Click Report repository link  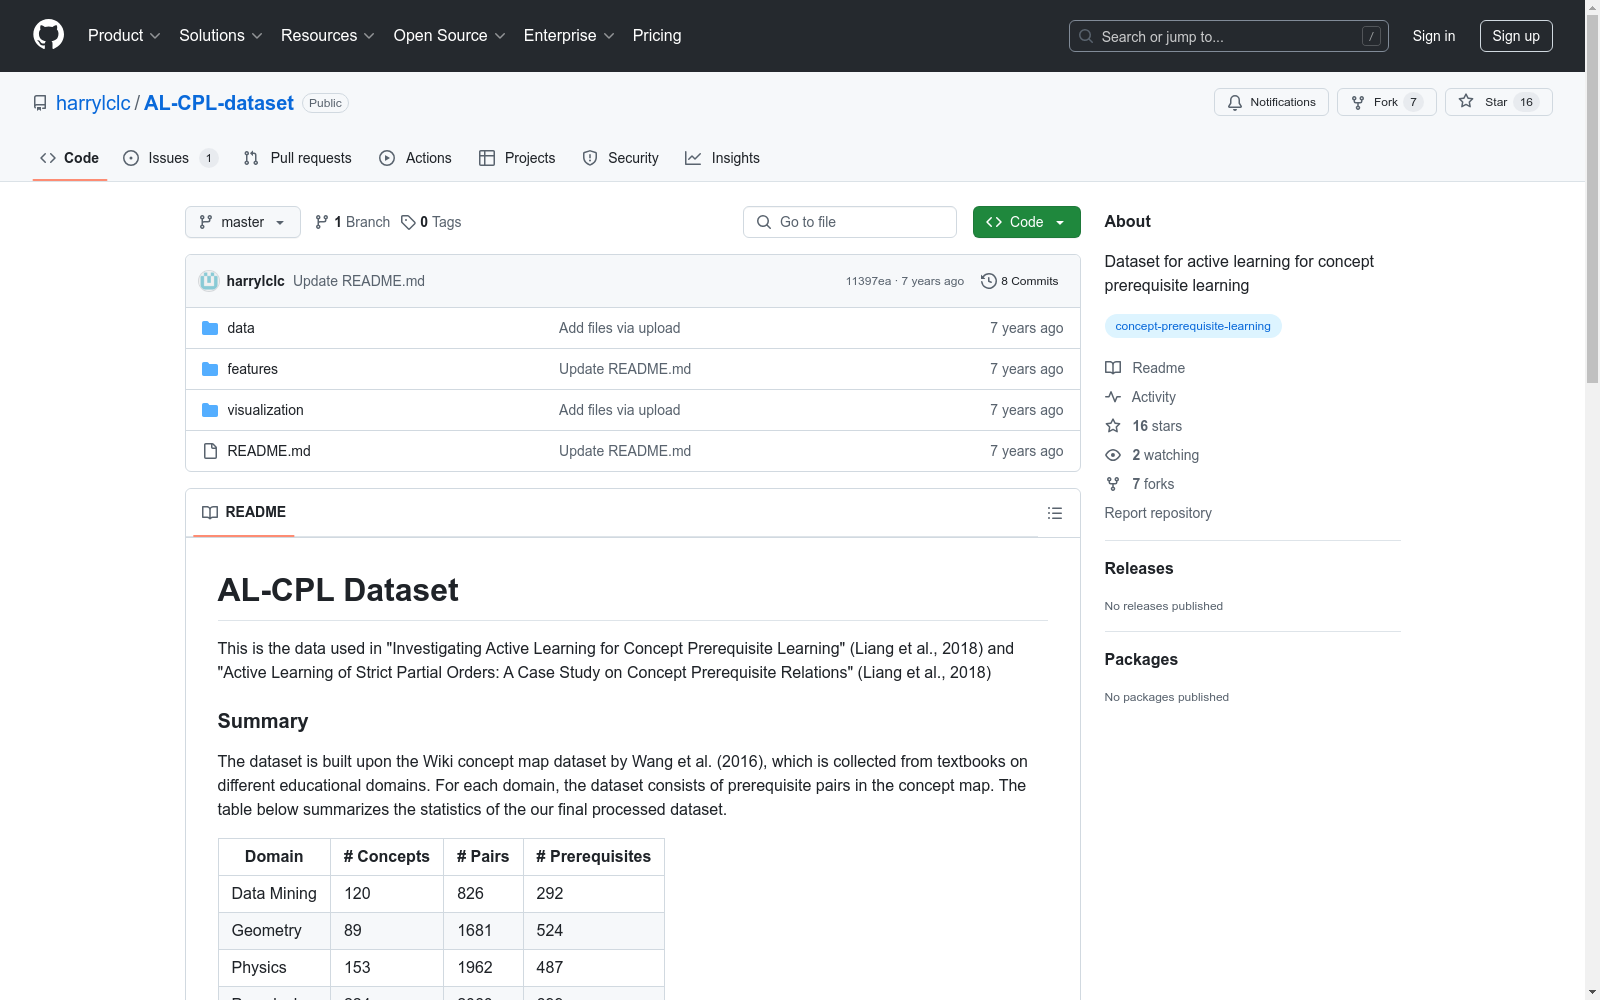[1158, 513]
